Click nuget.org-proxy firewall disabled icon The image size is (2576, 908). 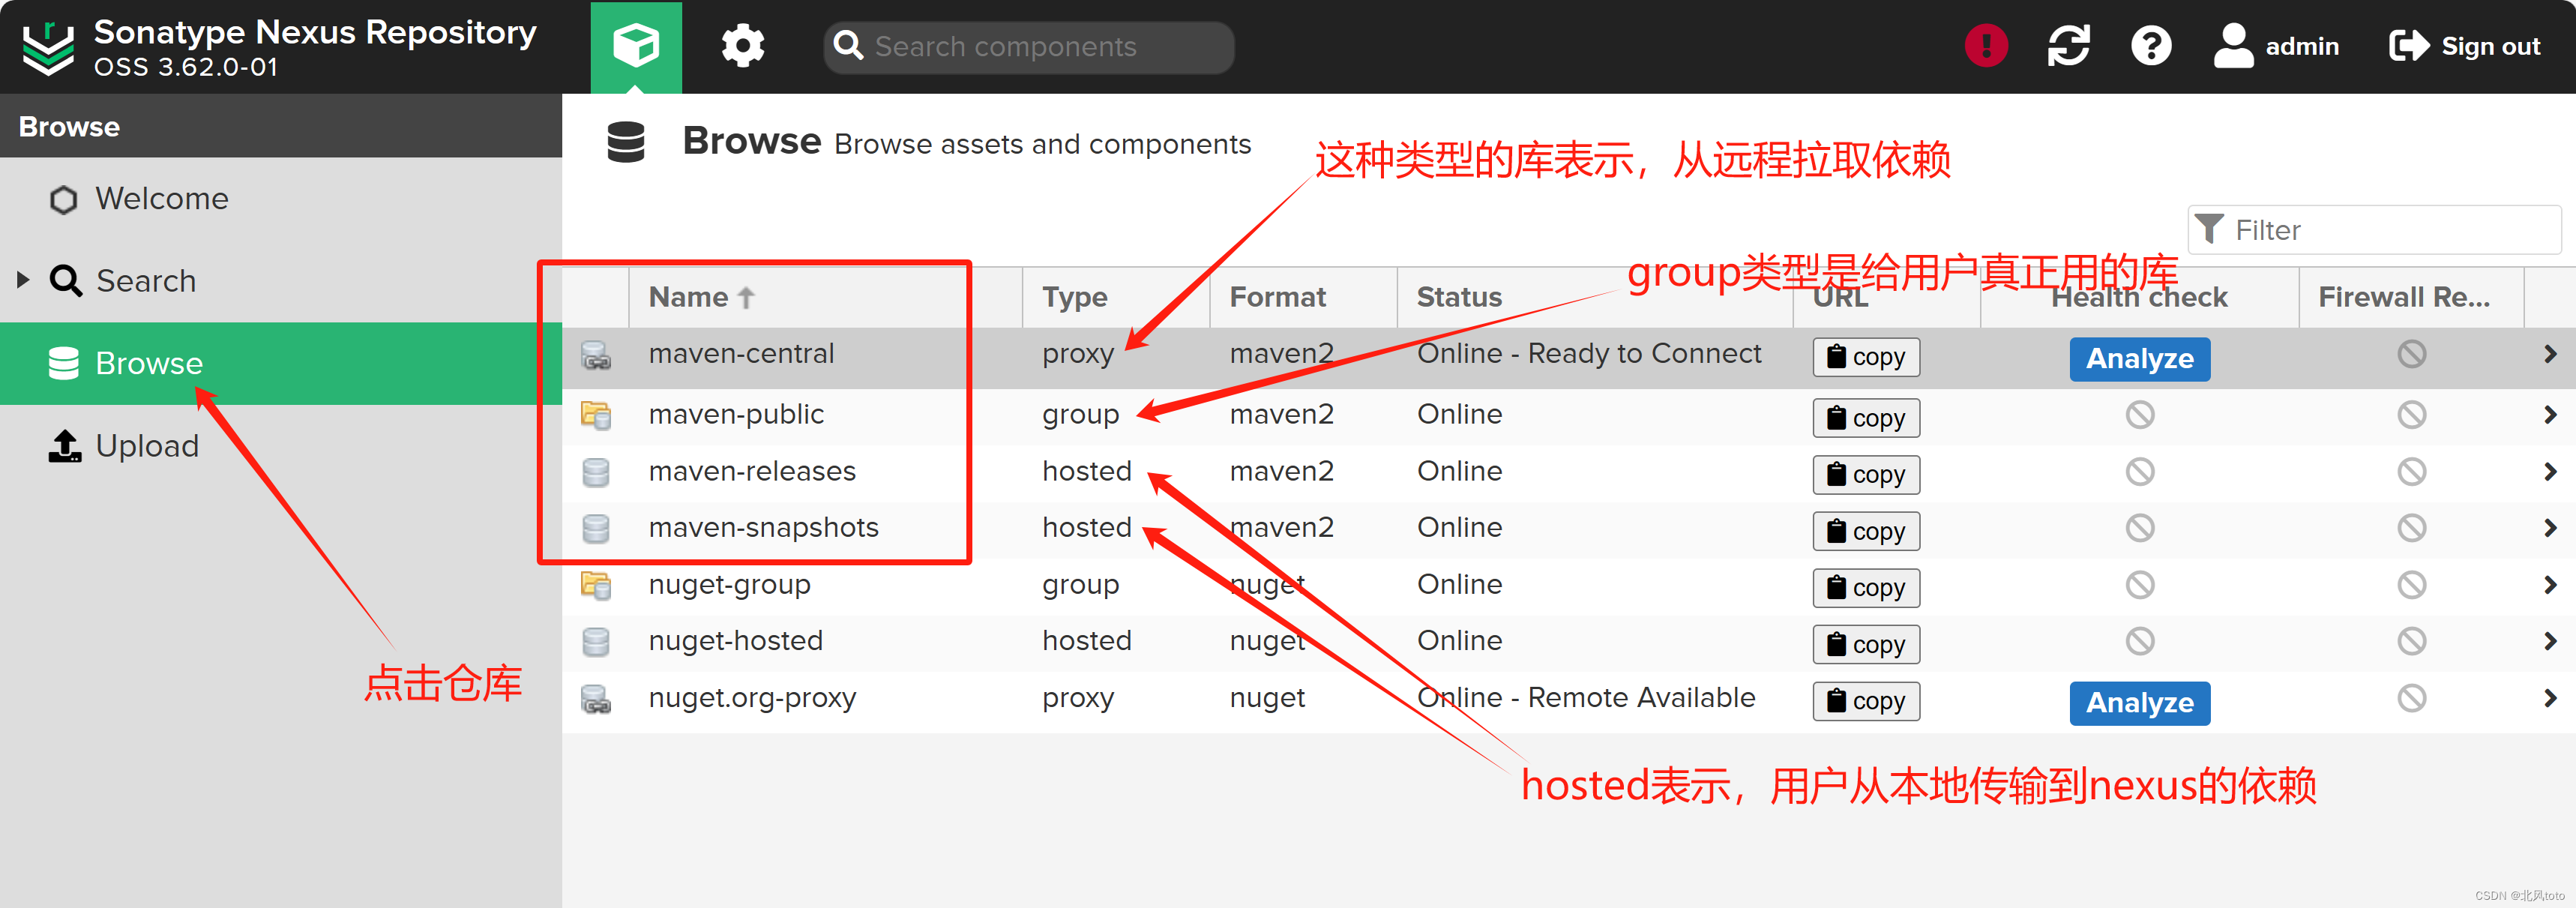tap(2412, 697)
